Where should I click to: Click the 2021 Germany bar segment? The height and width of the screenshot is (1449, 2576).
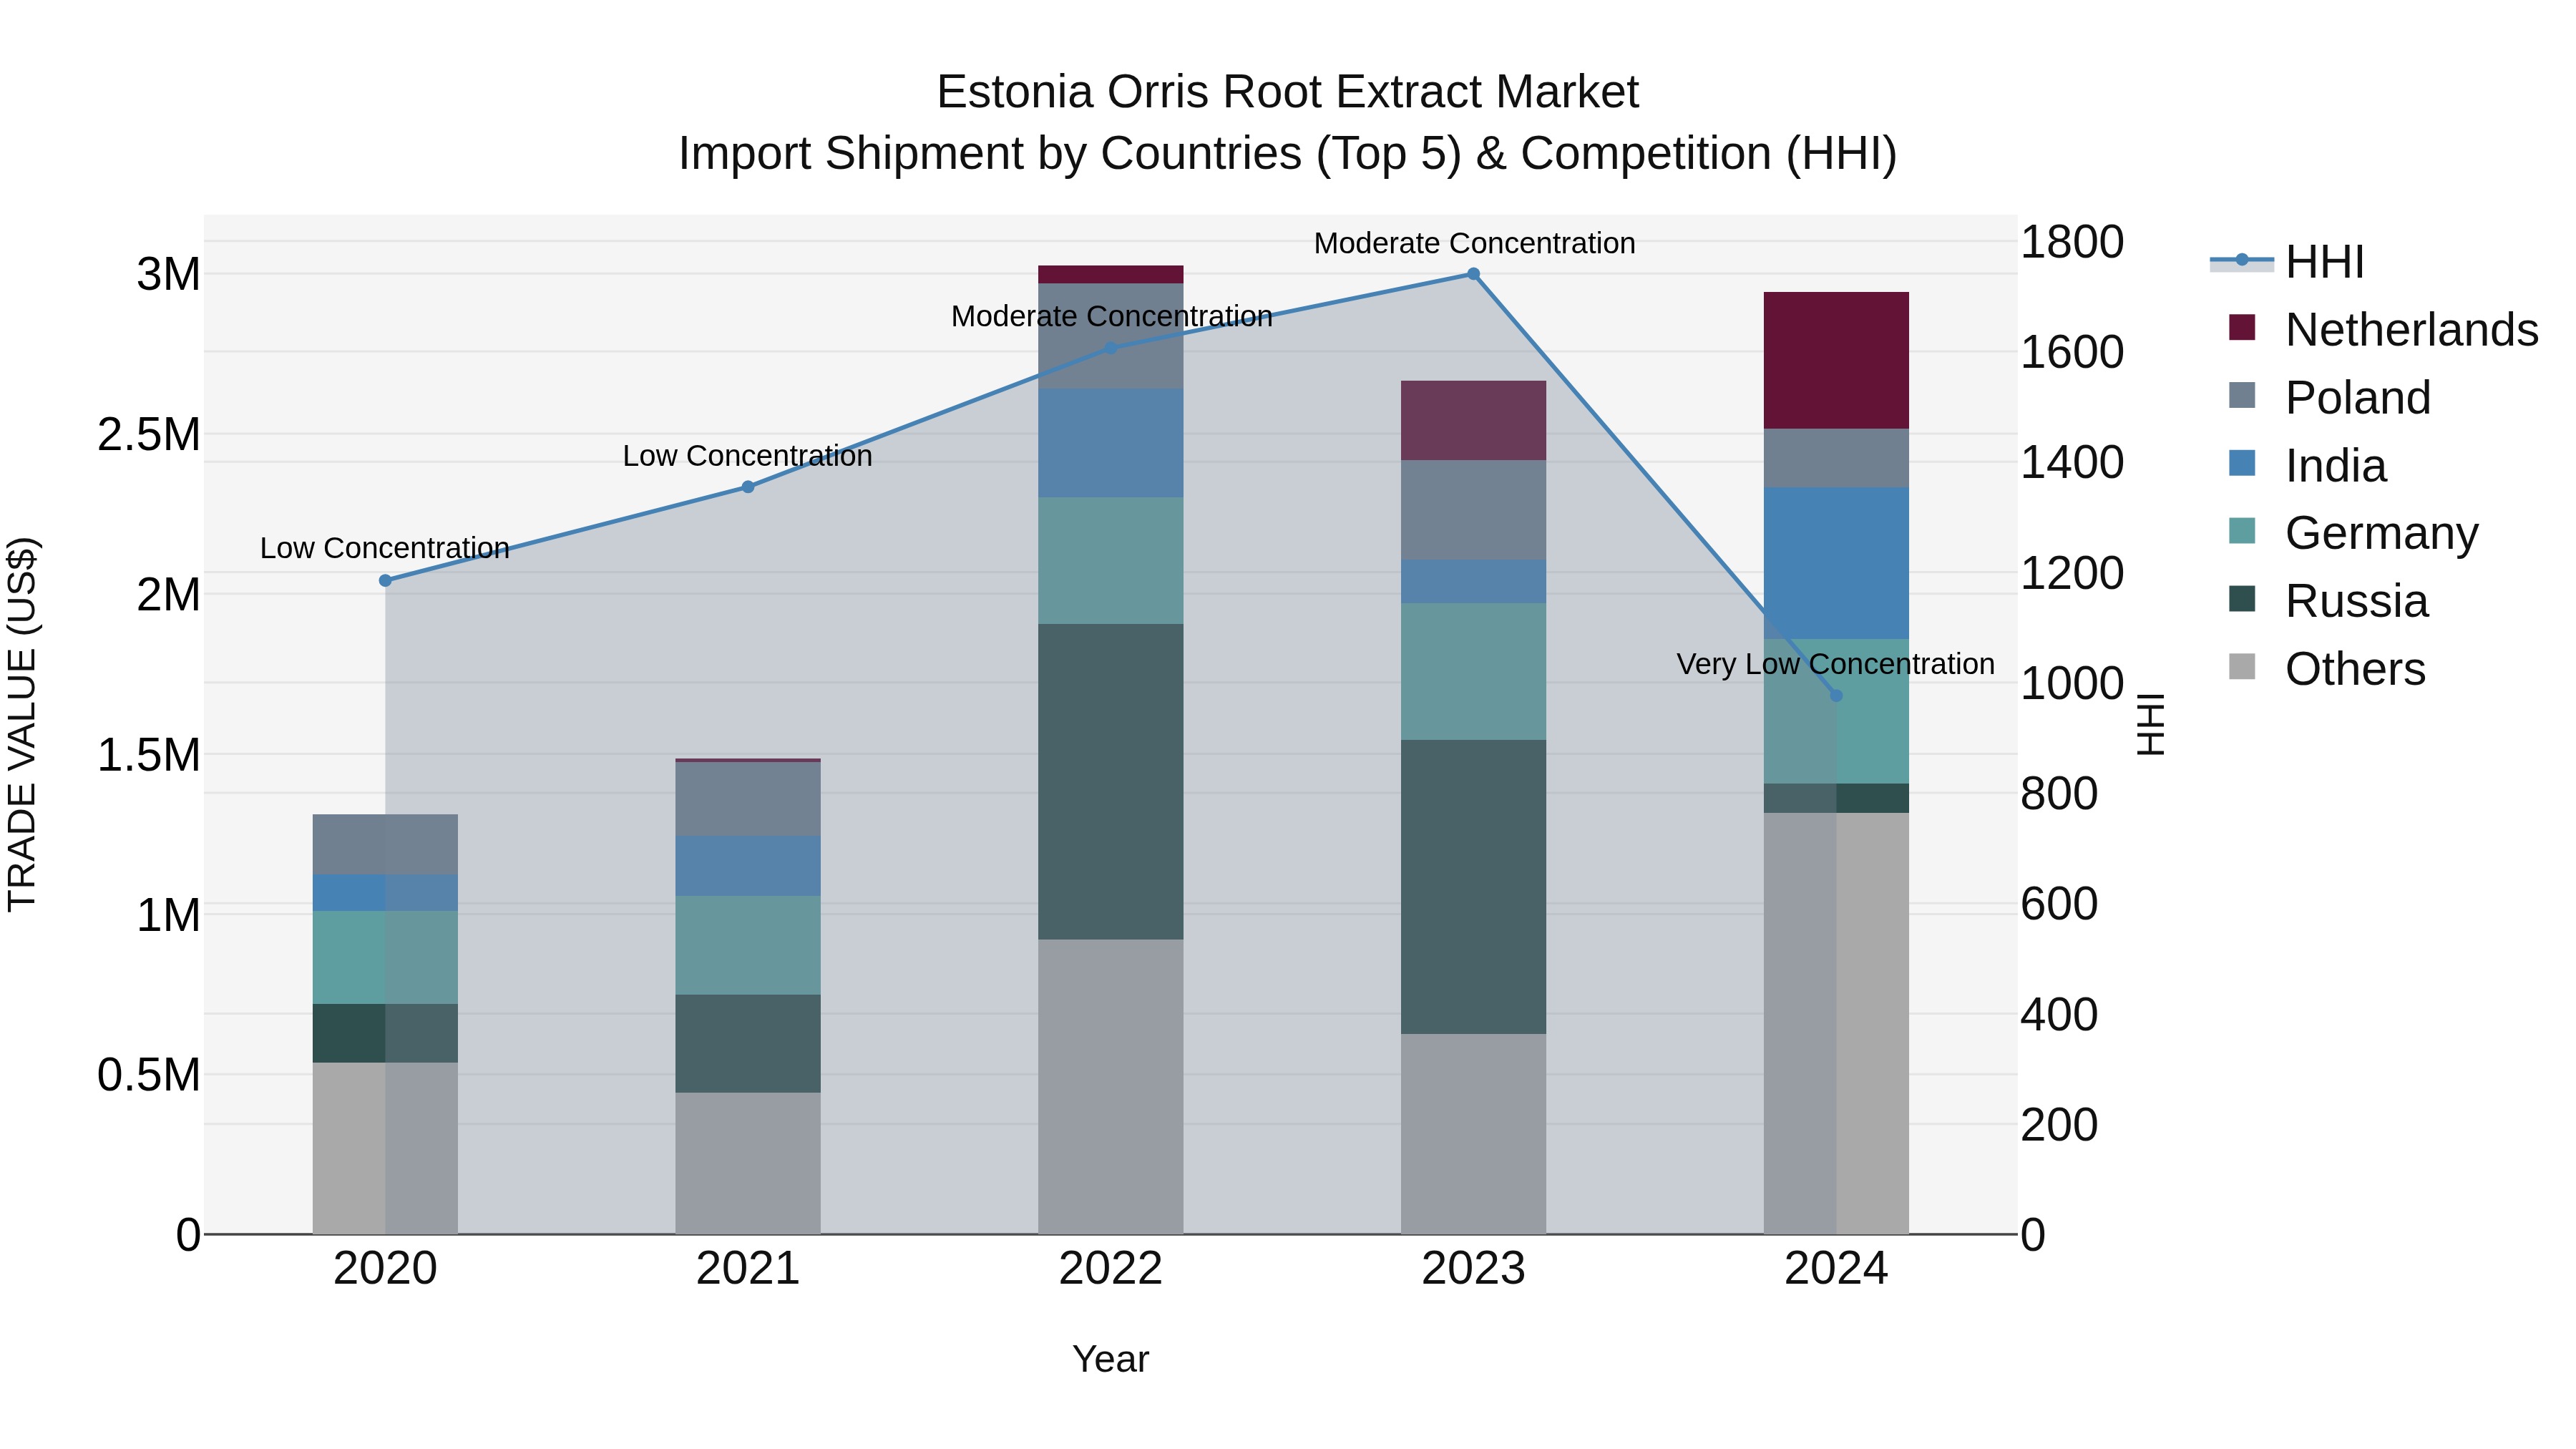748,945
